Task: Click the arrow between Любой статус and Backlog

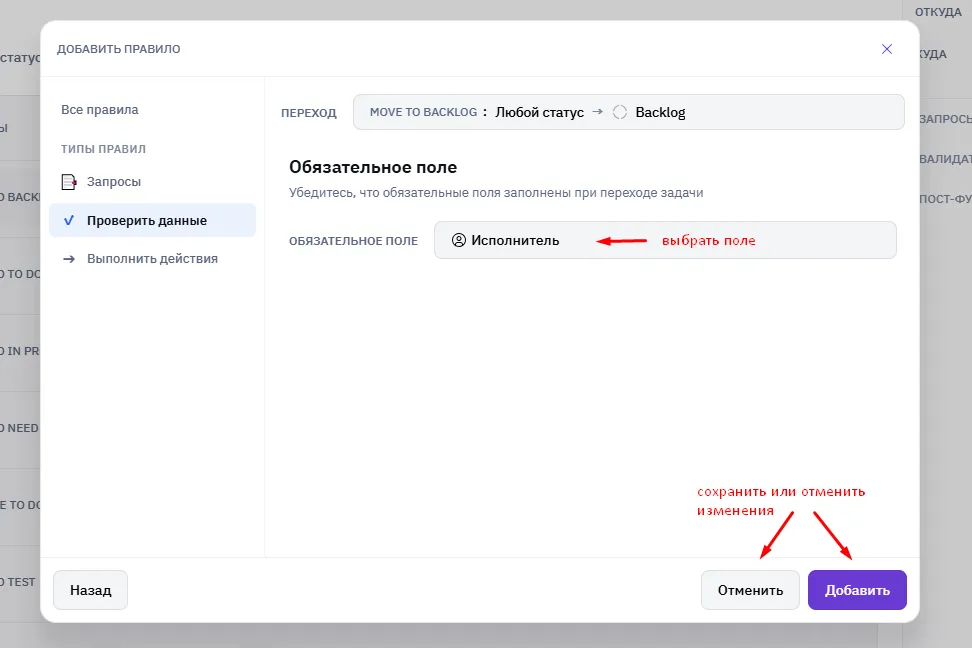Action: tap(598, 112)
